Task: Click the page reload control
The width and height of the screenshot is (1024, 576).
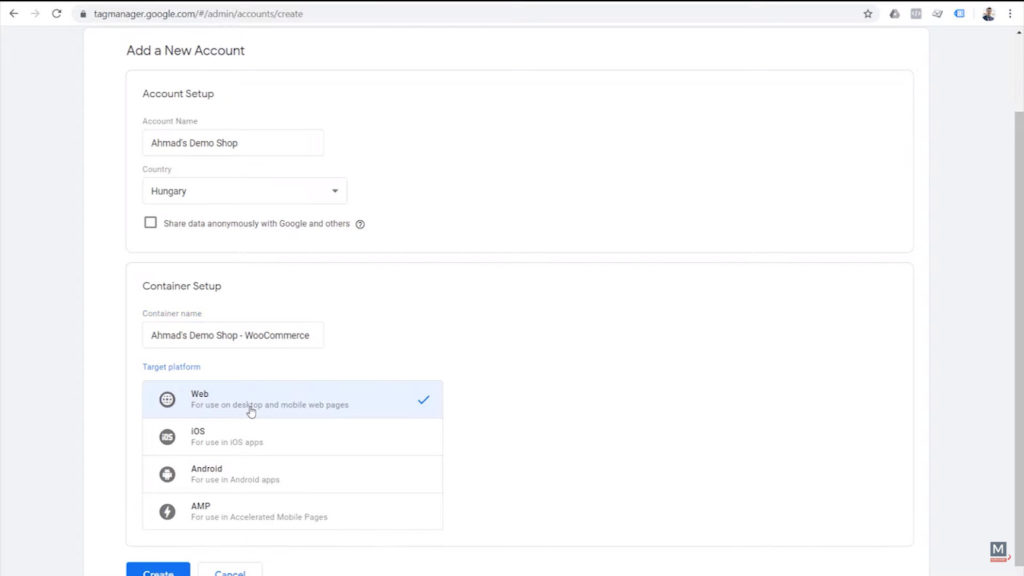Action: [x=56, y=13]
